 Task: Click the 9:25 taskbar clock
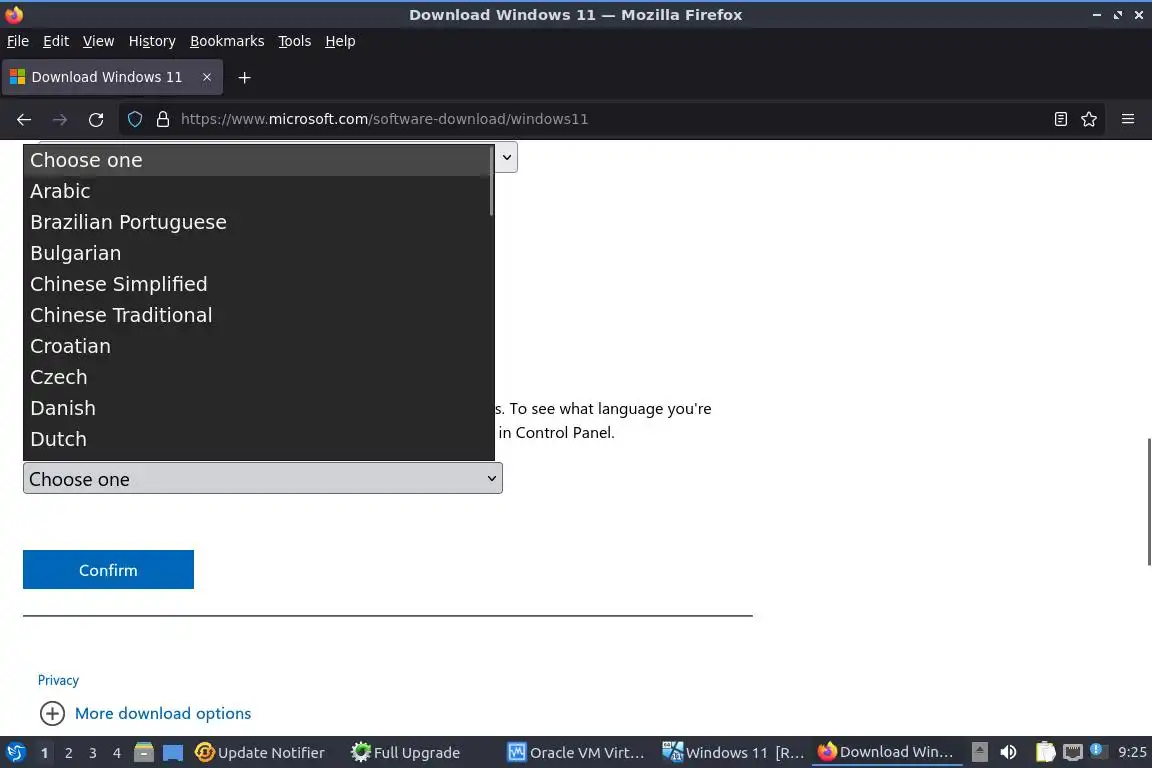point(1131,752)
